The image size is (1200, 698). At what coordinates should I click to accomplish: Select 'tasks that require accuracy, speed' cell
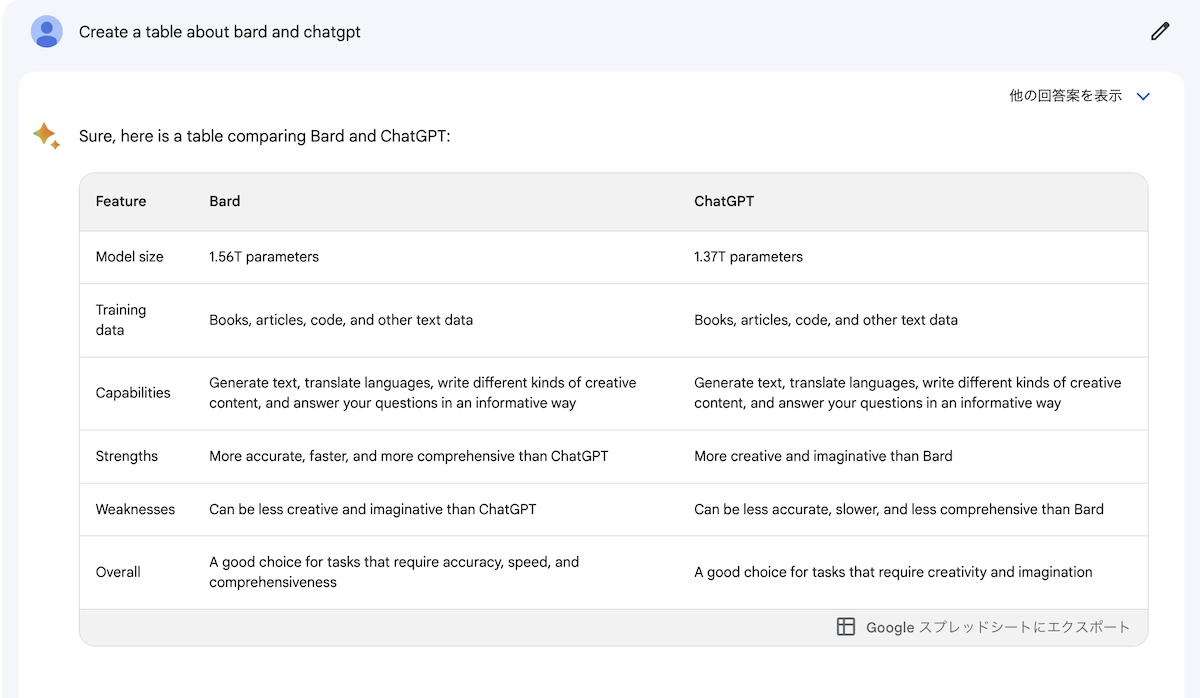point(394,572)
